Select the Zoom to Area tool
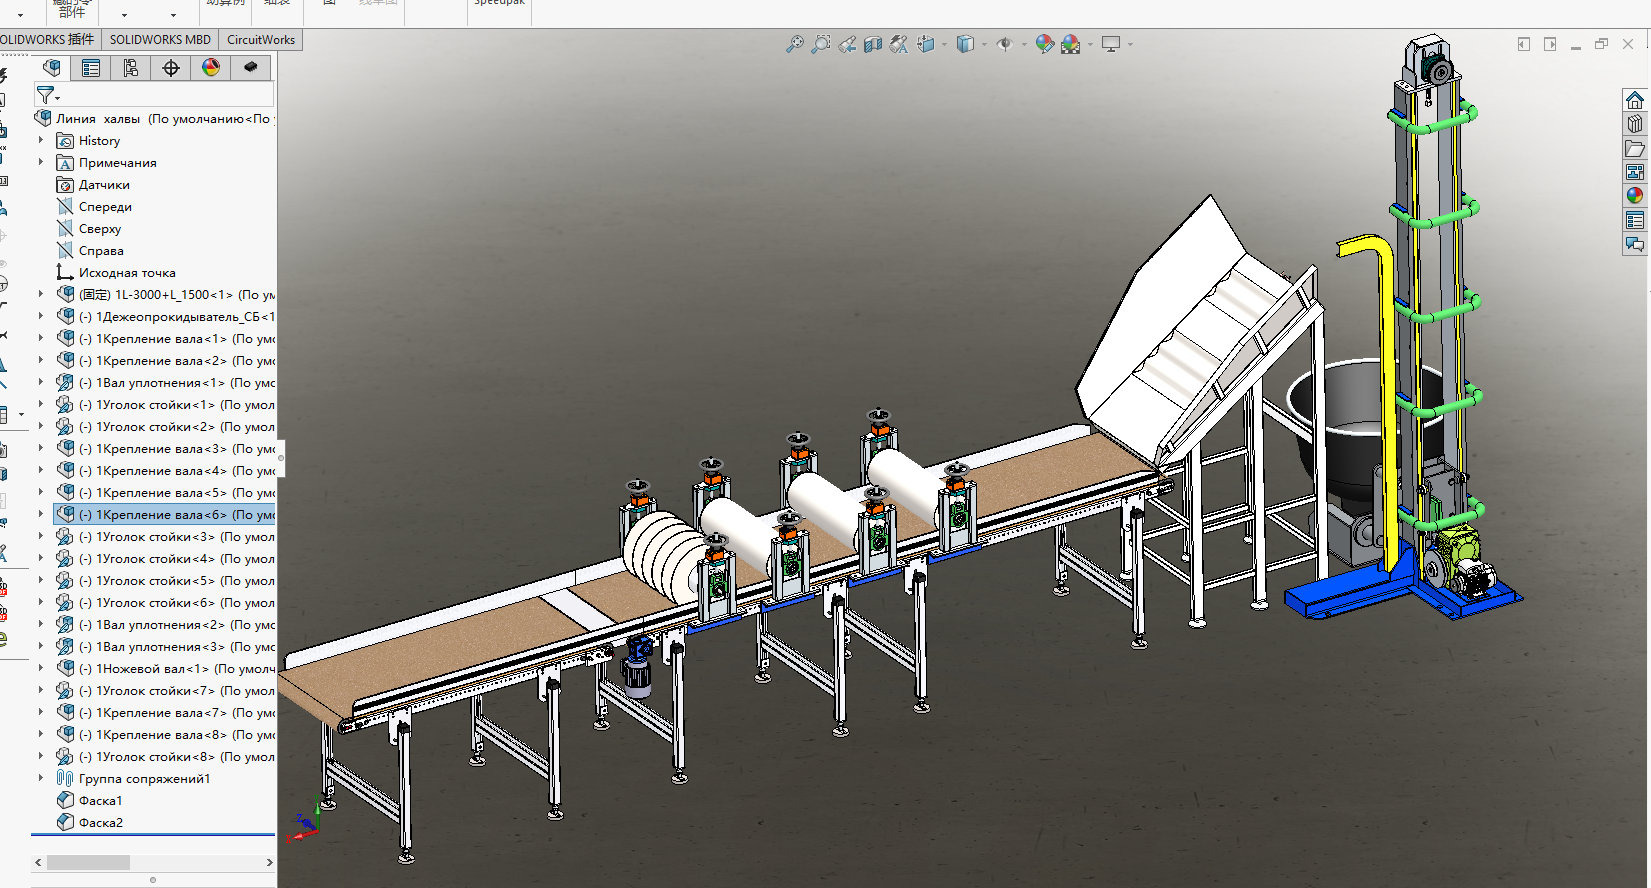Viewport: 1651px width, 888px height. click(820, 44)
